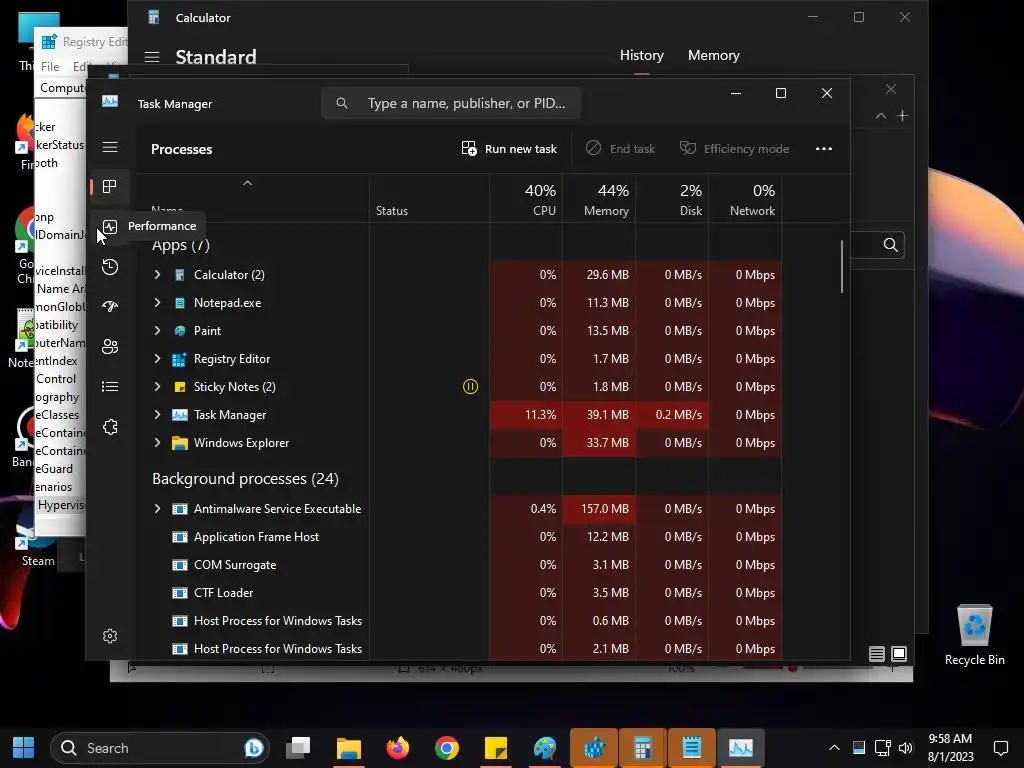The width and height of the screenshot is (1024, 768).
Task: Click the Task Manager search field
Action: (451, 103)
